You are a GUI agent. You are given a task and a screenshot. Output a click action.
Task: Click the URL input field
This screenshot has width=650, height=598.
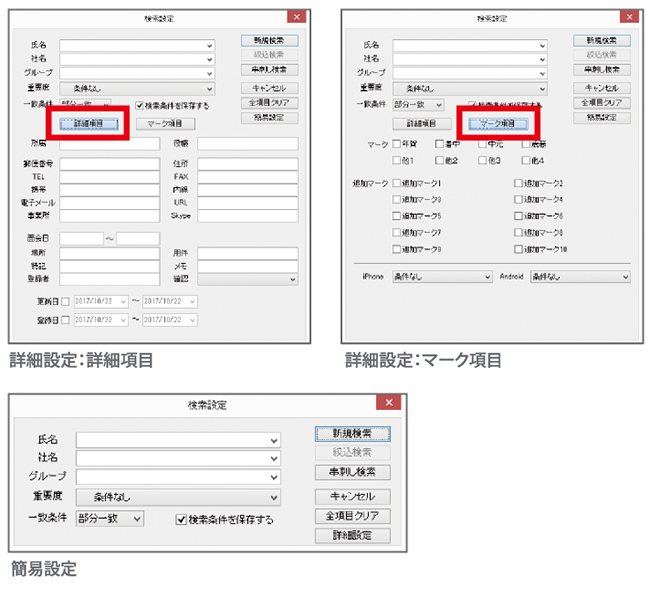(x=247, y=203)
